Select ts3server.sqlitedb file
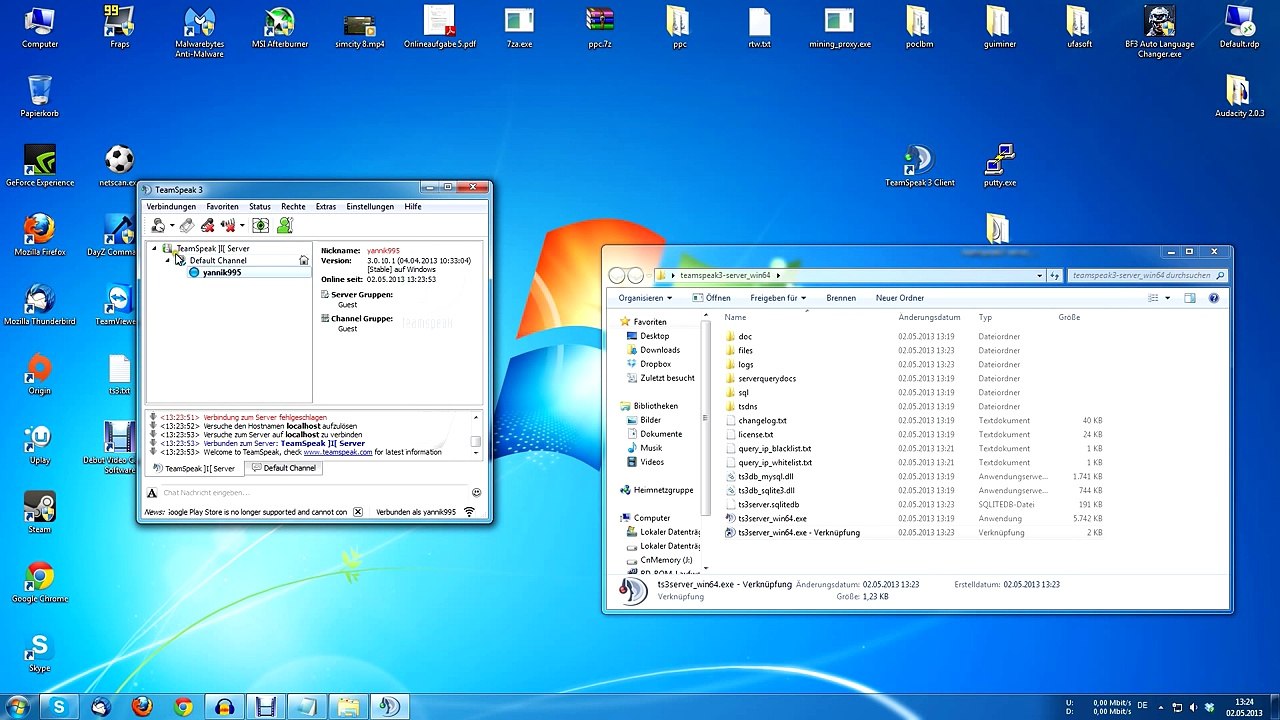This screenshot has width=1280, height=720. pos(762,504)
